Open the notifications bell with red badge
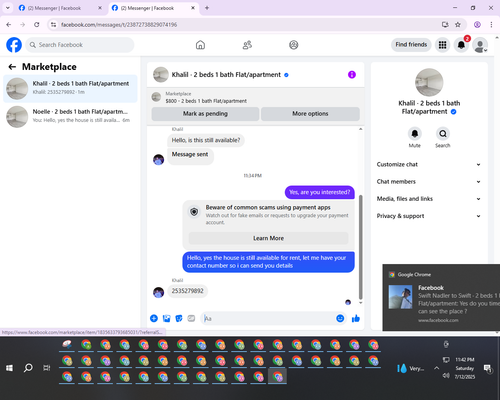This screenshot has height=400, width=500. (461, 45)
